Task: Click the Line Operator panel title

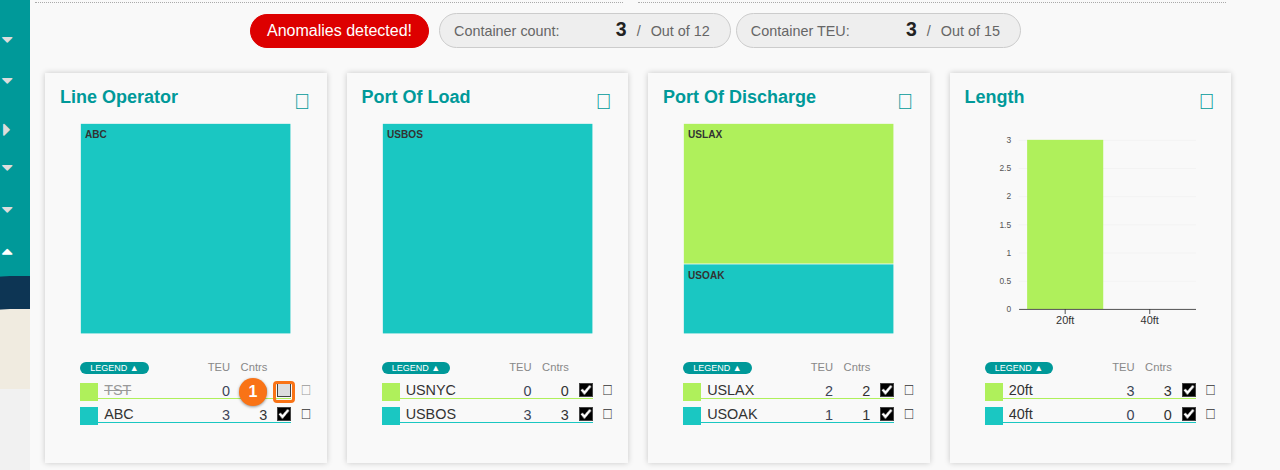Action: pyautogui.click(x=119, y=97)
